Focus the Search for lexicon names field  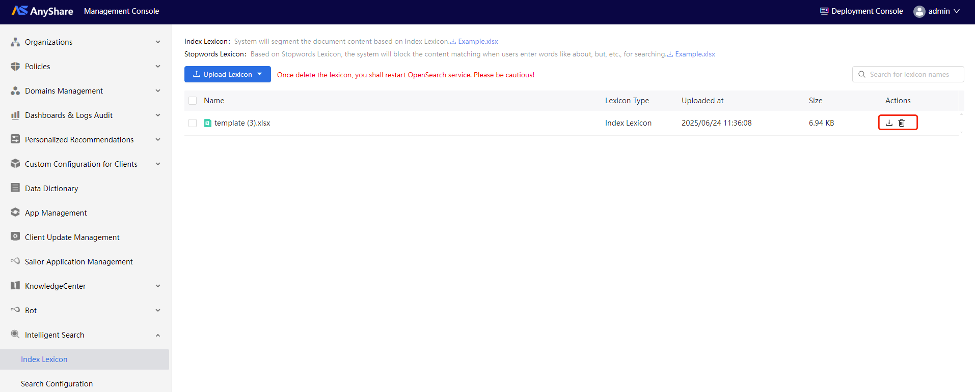tap(909, 75)
